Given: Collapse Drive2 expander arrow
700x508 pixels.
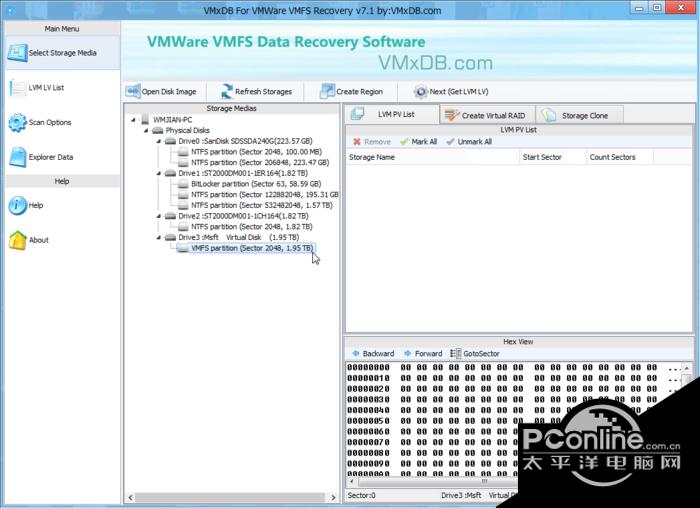Looking at the screenshot, I should [158, 216].
